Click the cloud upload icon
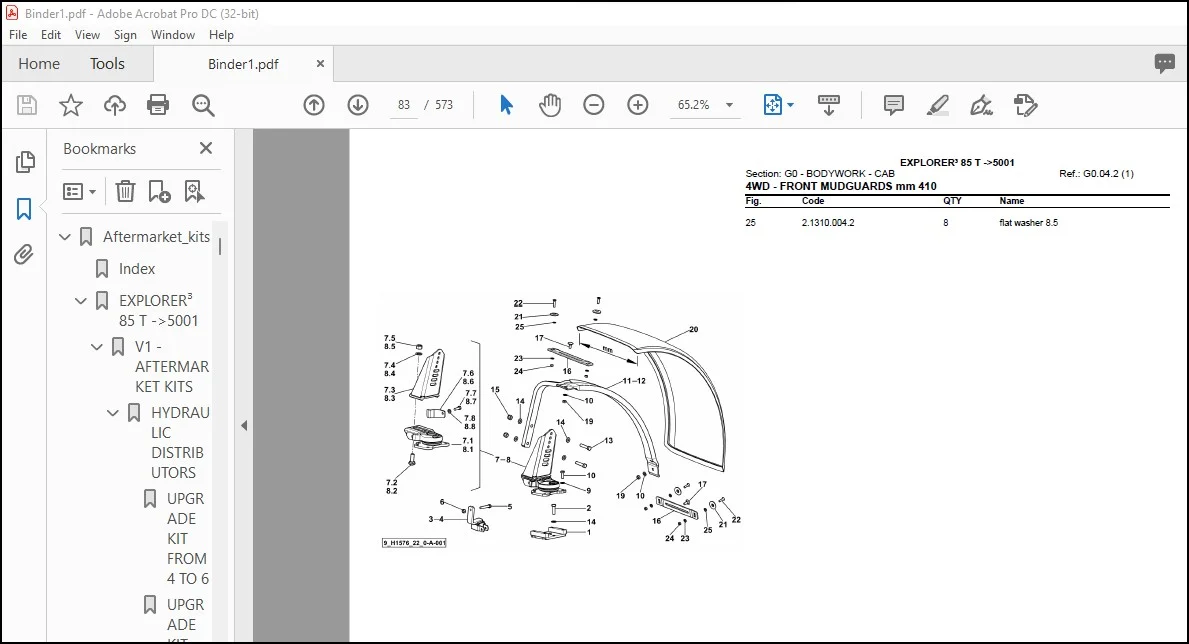Screen dimensions: 1189x644 [x=115, y=105]
